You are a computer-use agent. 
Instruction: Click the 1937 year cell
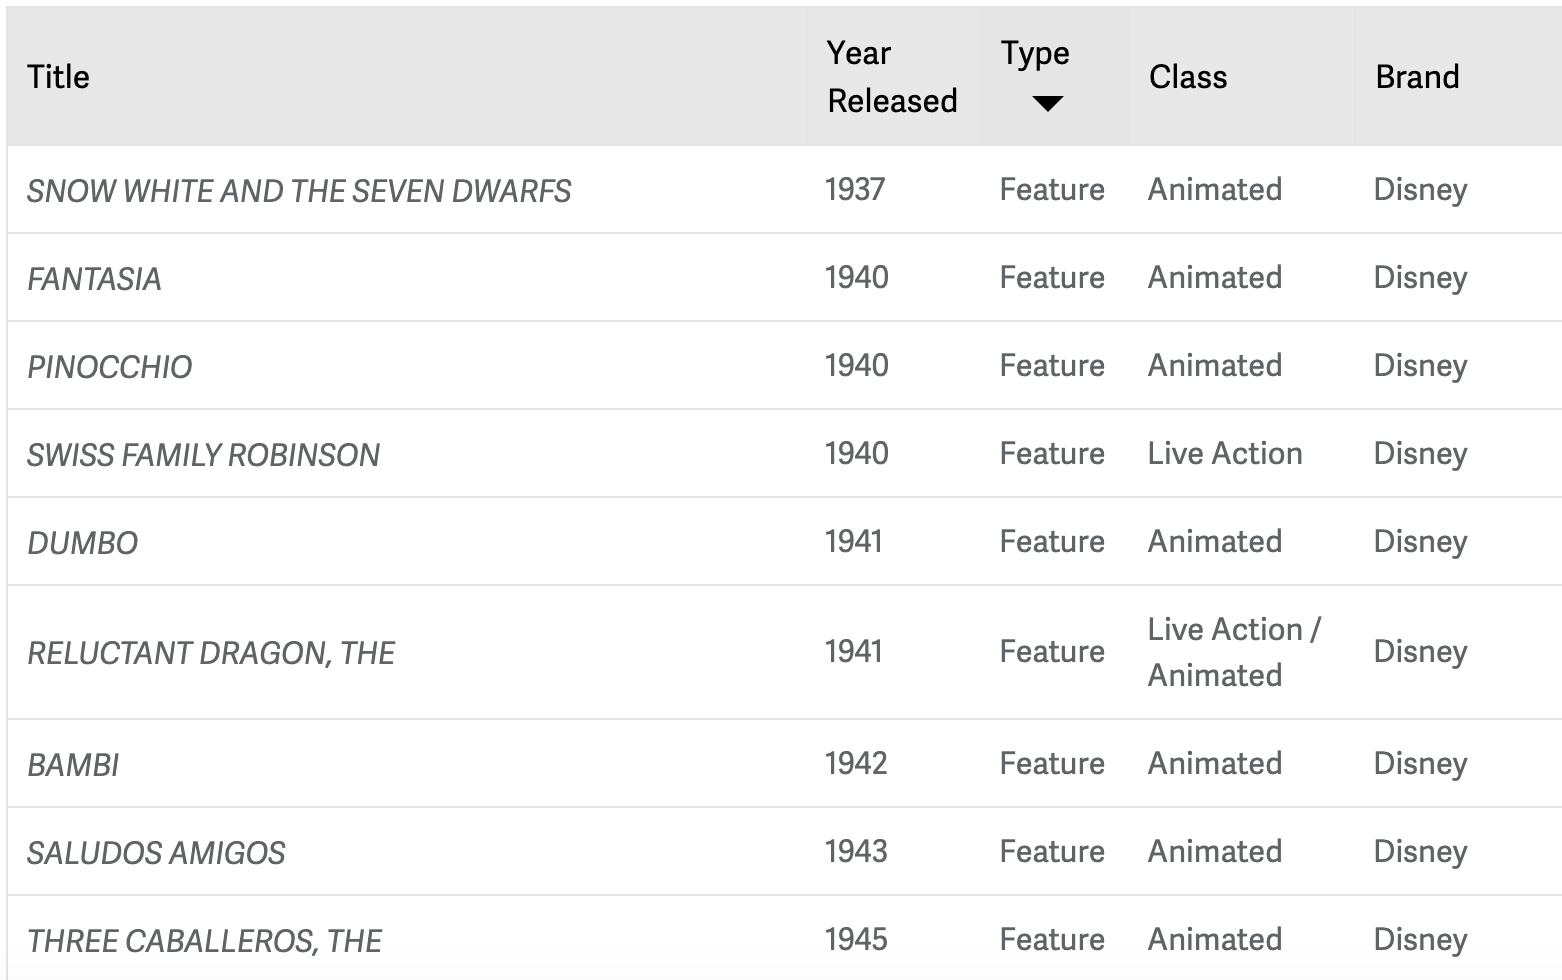(855, 189)
